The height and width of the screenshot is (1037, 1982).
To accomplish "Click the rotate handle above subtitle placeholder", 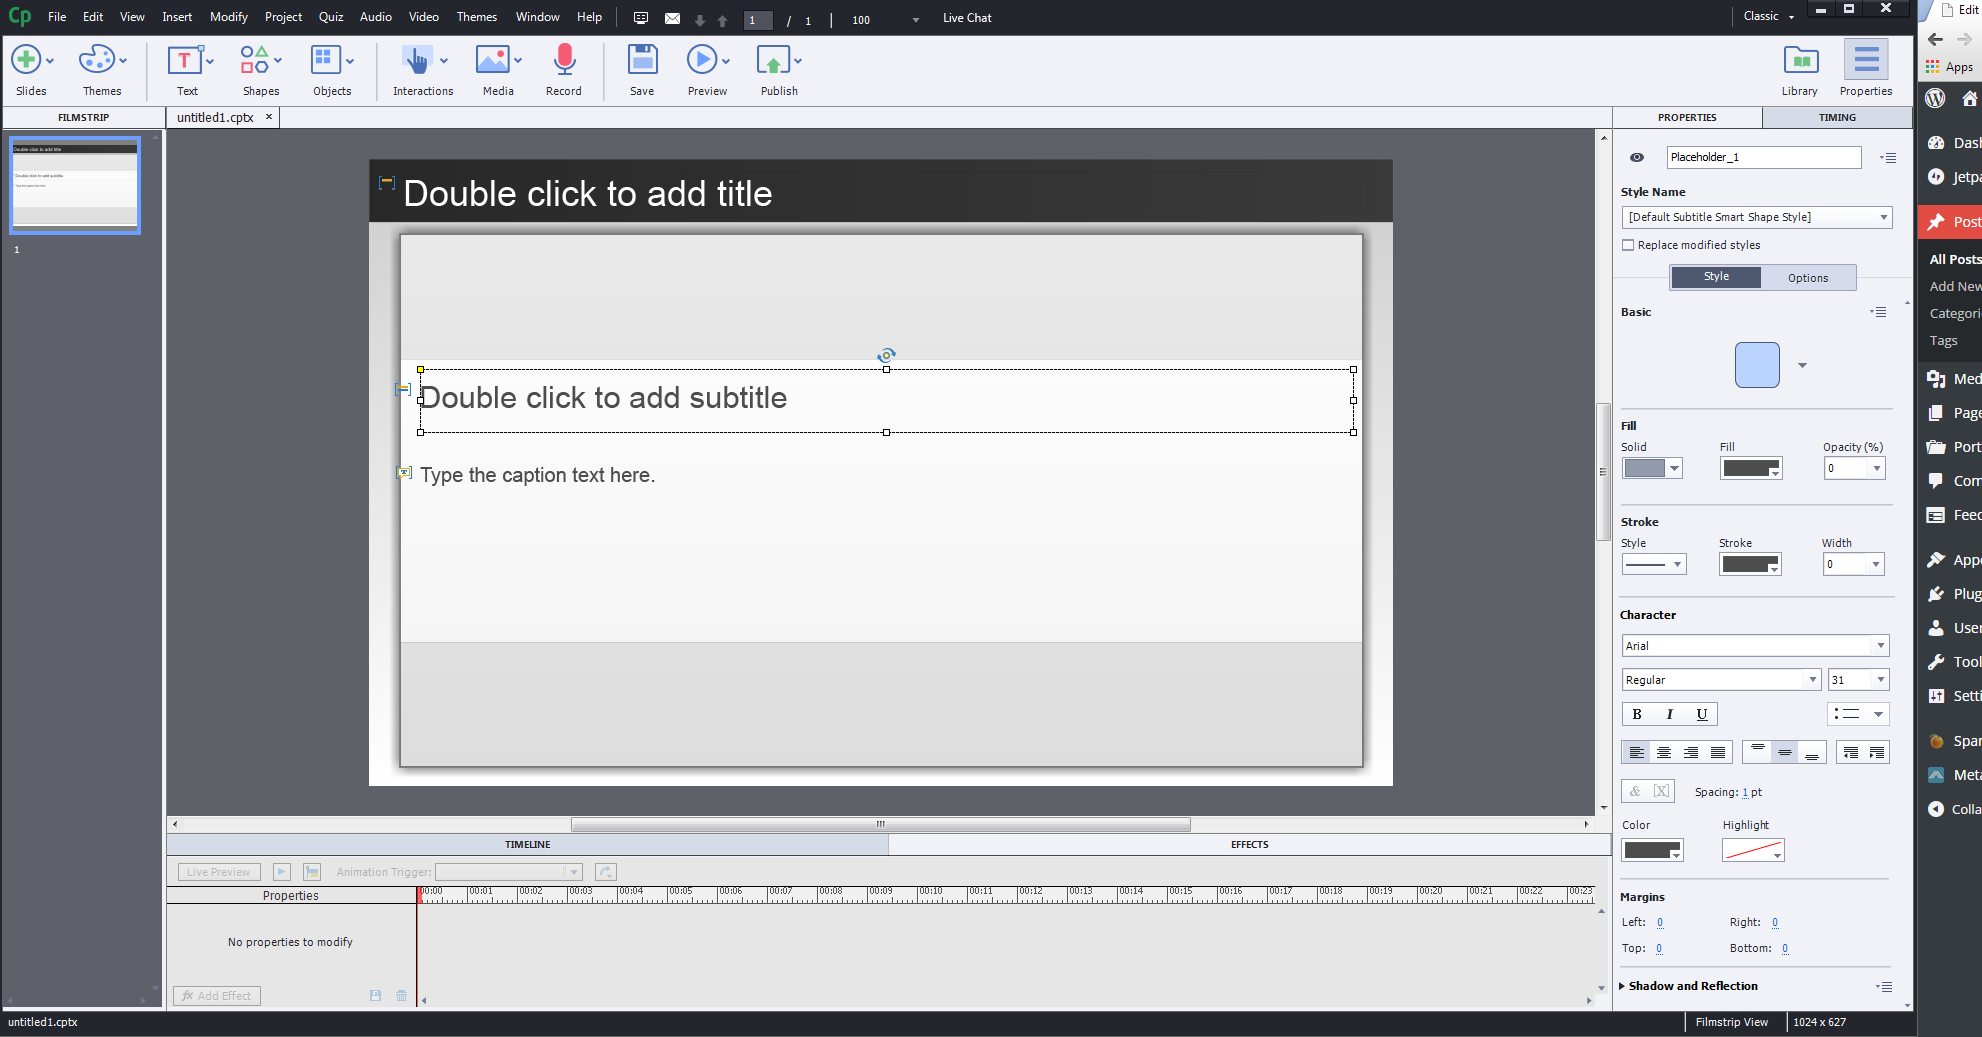I will pos(886,355).
